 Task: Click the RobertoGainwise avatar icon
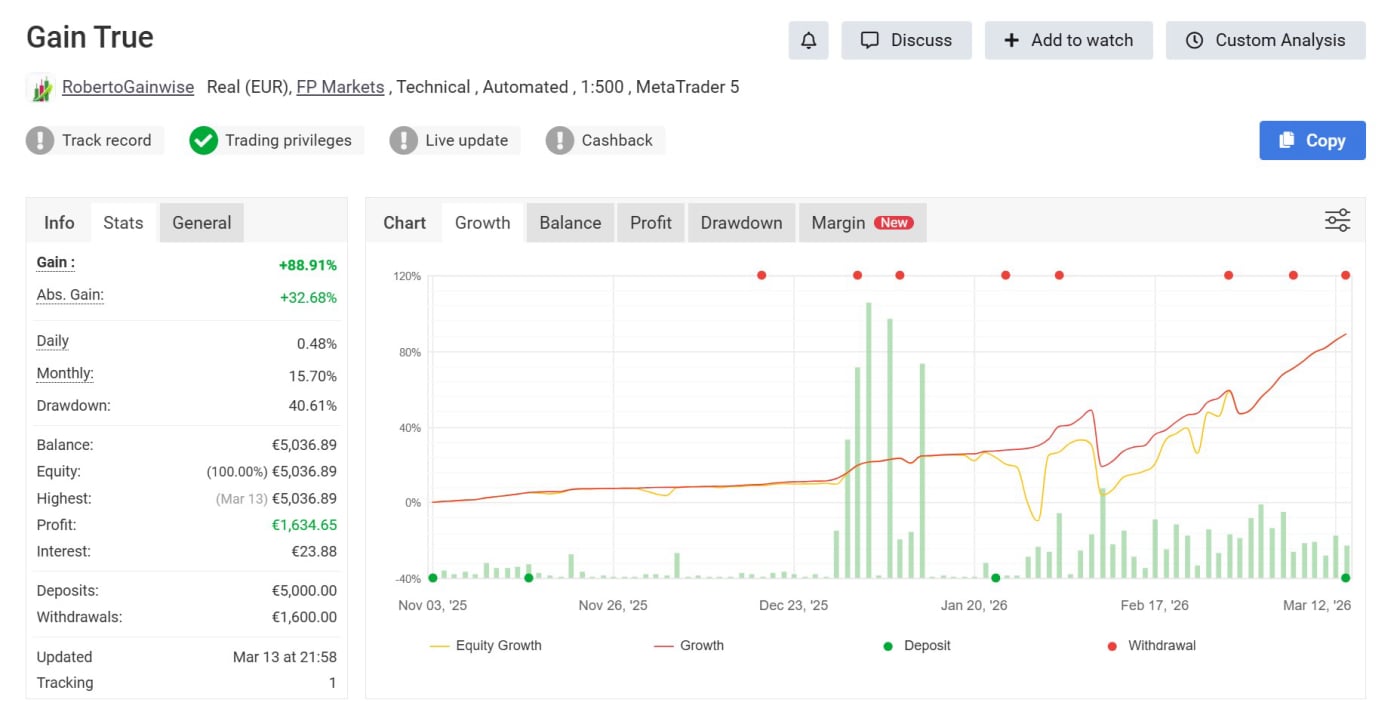point(40,88)
